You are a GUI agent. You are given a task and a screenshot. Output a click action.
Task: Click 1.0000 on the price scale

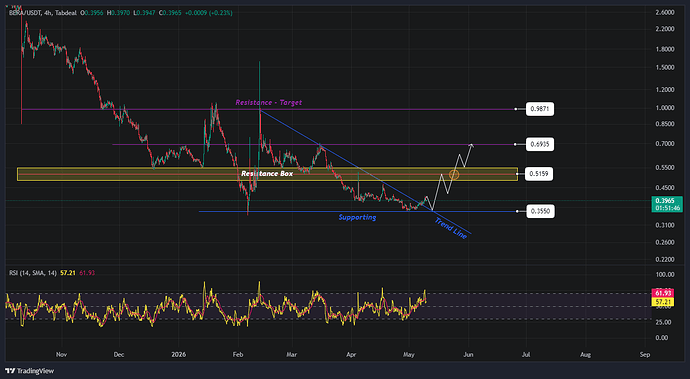click(x=665, y=108)
